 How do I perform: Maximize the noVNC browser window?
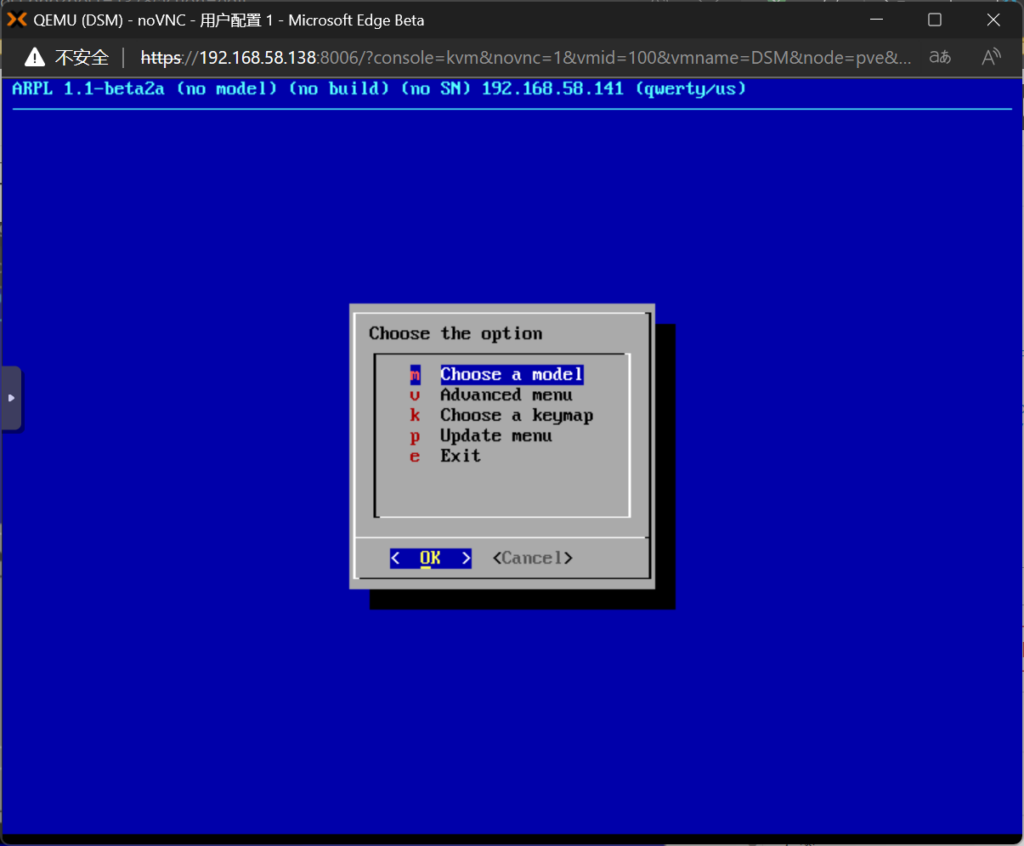[x=935, y=20]
